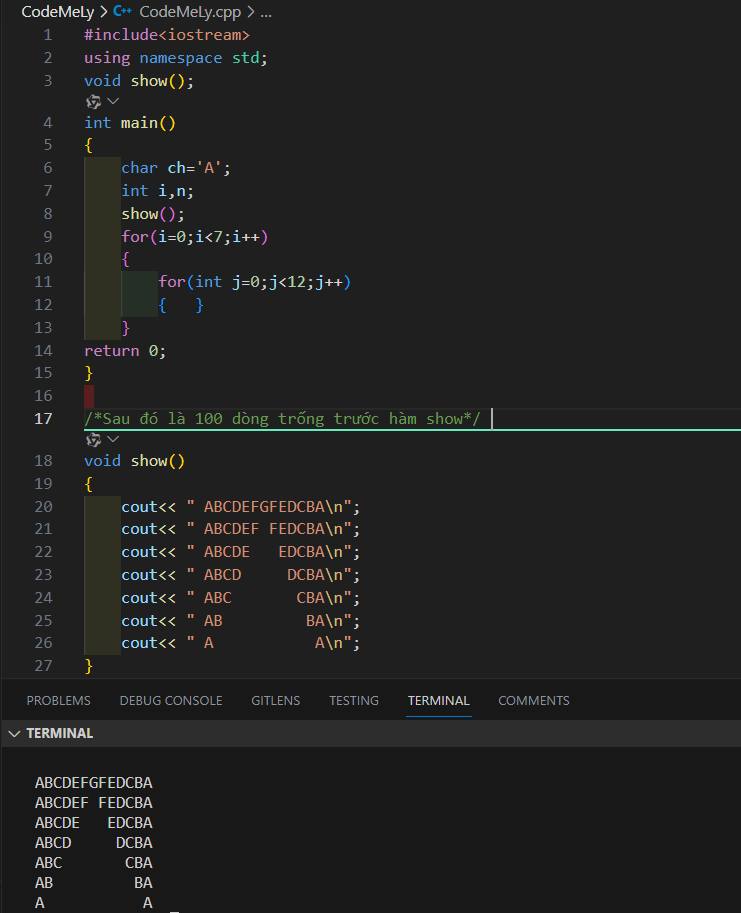Click line number 17 in gutter
741x913 pixels.
click(x=43, y=419)
